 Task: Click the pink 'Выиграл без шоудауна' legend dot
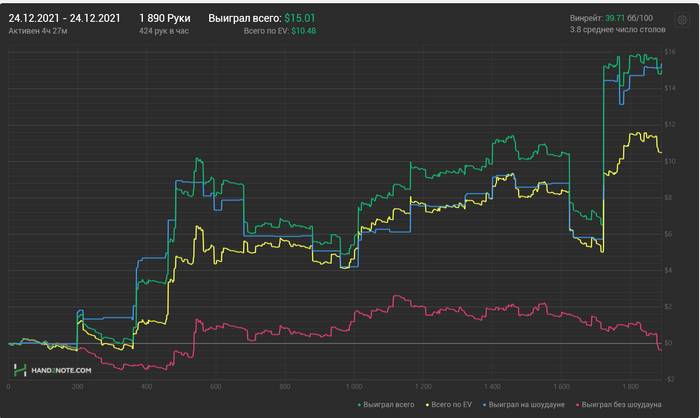click(578, 405)
